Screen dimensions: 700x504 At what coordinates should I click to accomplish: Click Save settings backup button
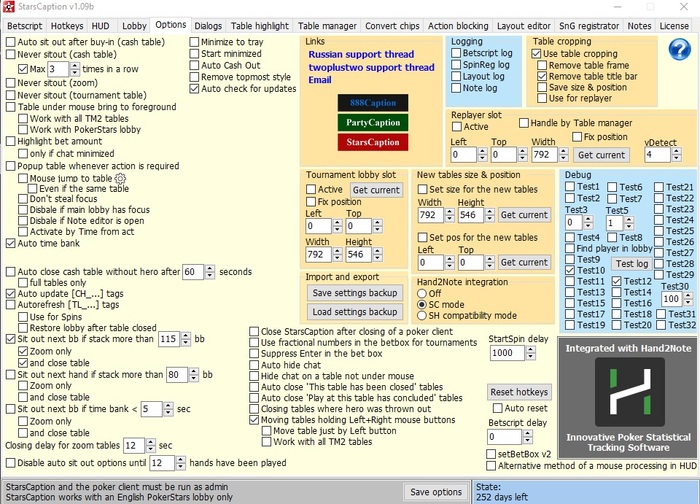tap(355, 293)
